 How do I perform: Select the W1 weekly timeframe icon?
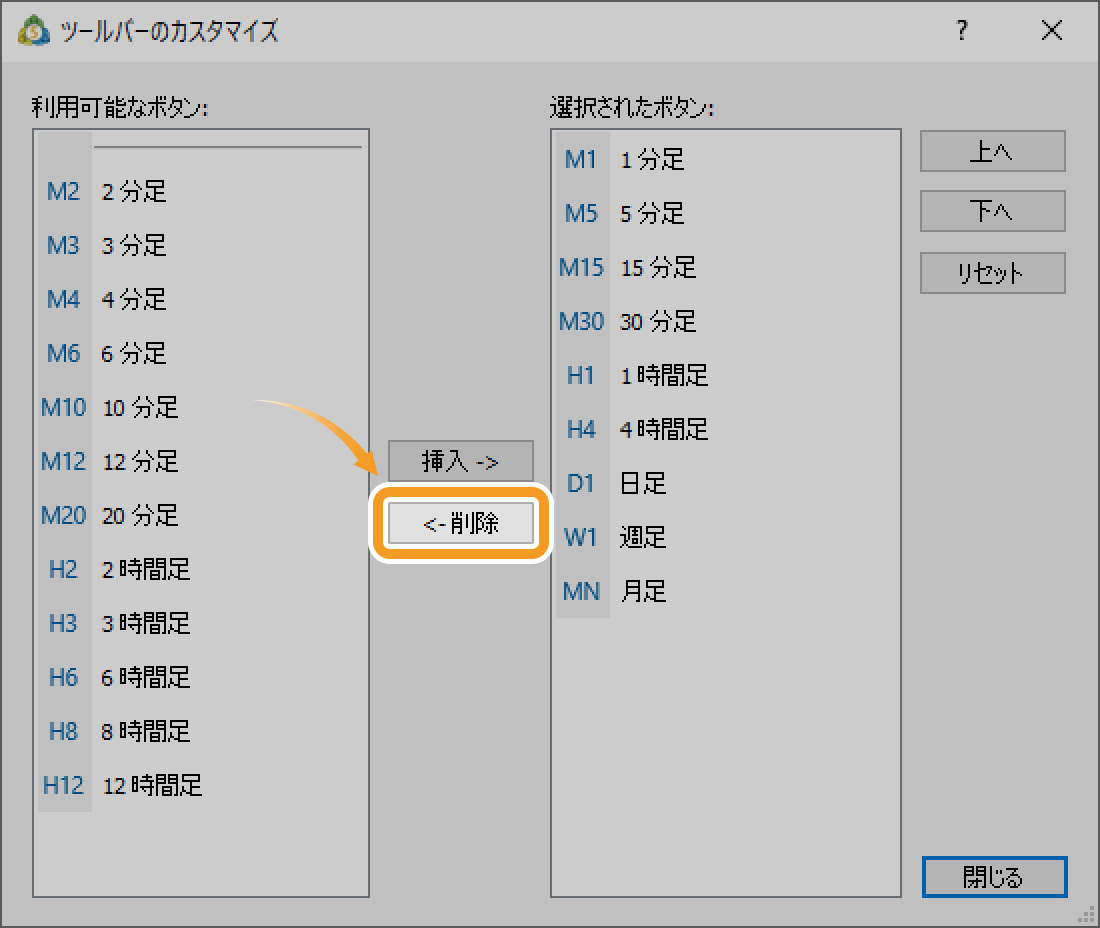581,537
